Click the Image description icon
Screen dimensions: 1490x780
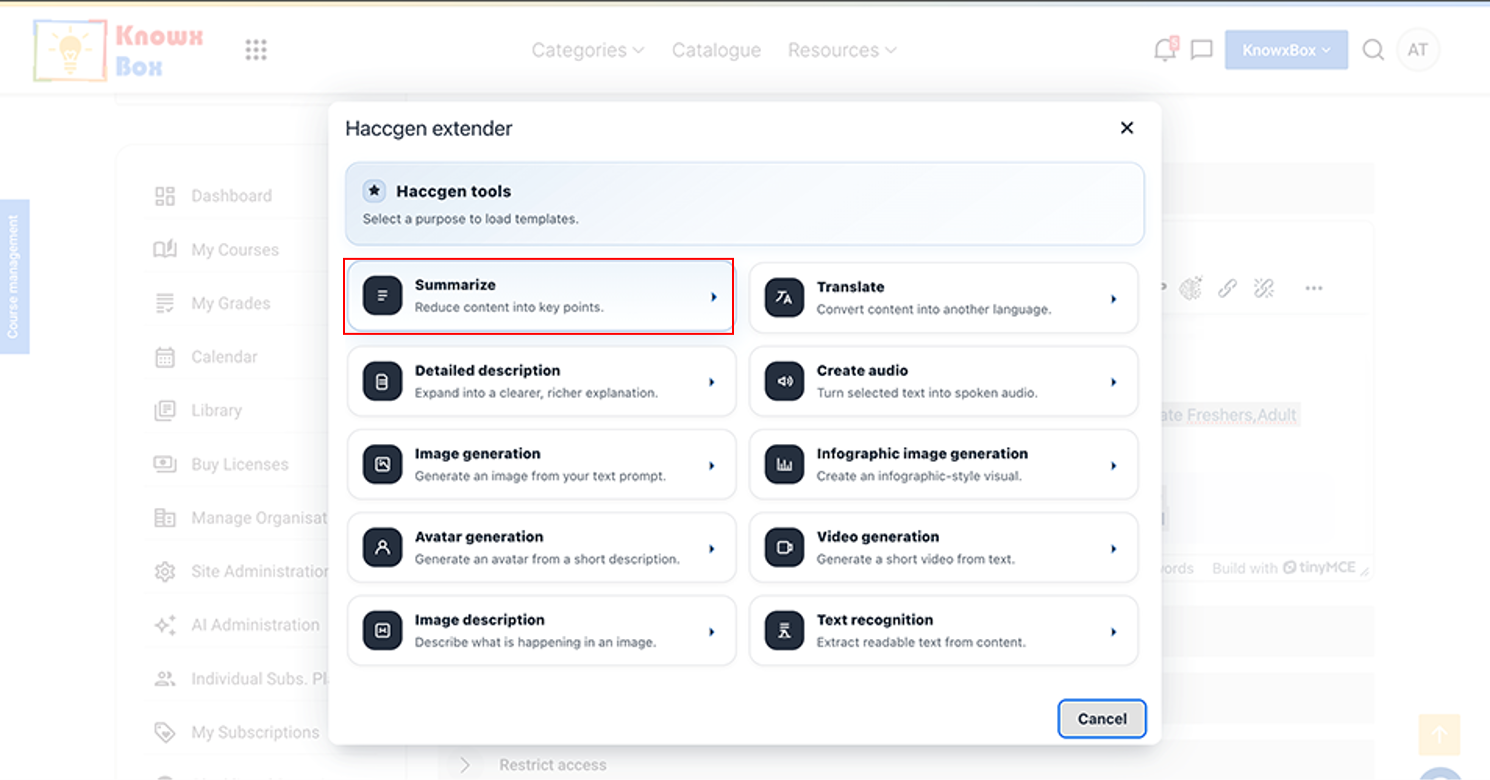tap(382, 630)
